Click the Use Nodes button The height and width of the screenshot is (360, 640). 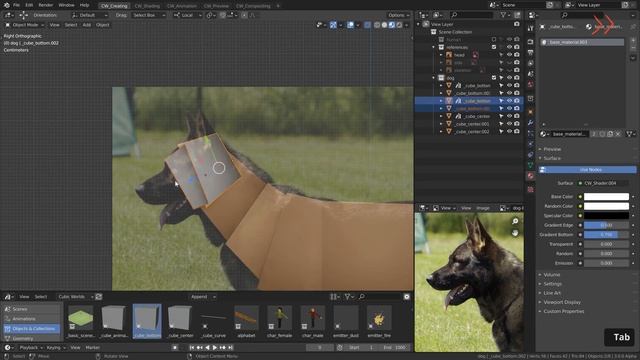click(x=588, y=169)
